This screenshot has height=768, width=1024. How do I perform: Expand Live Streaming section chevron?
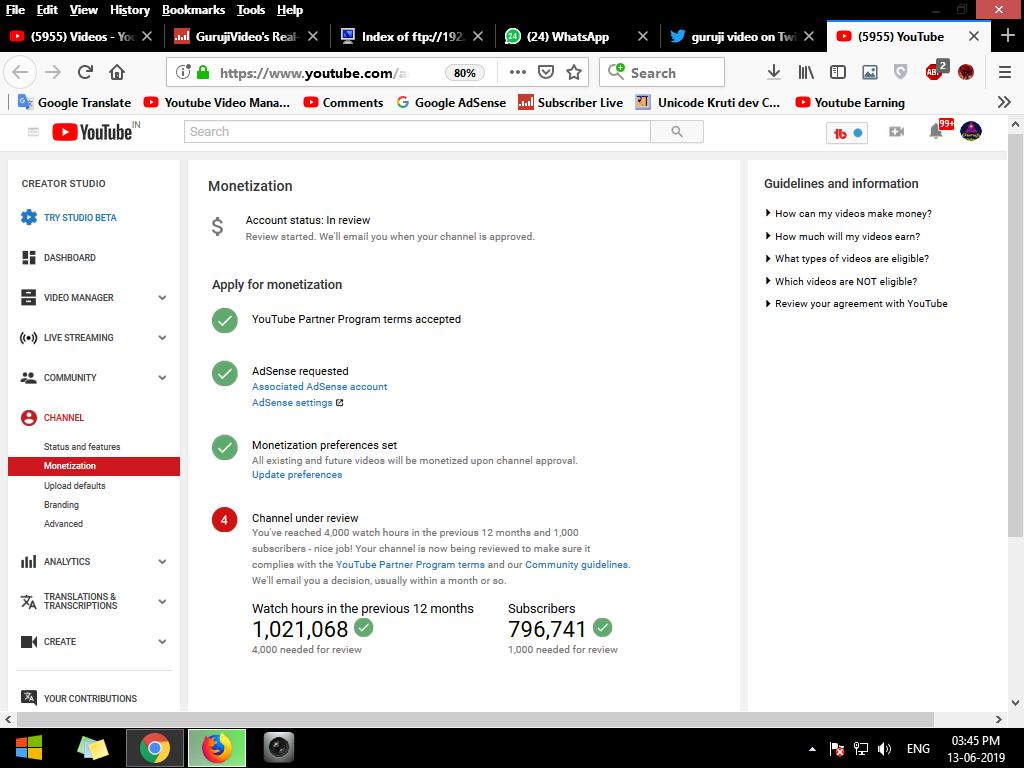coord(162,338)
